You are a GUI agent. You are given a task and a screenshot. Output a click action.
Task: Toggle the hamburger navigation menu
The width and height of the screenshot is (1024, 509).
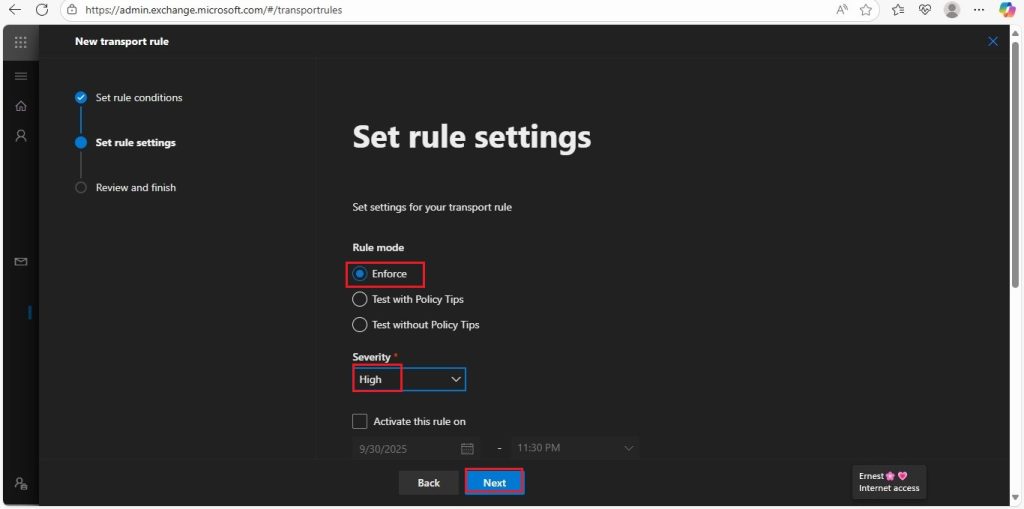point(21,76)
